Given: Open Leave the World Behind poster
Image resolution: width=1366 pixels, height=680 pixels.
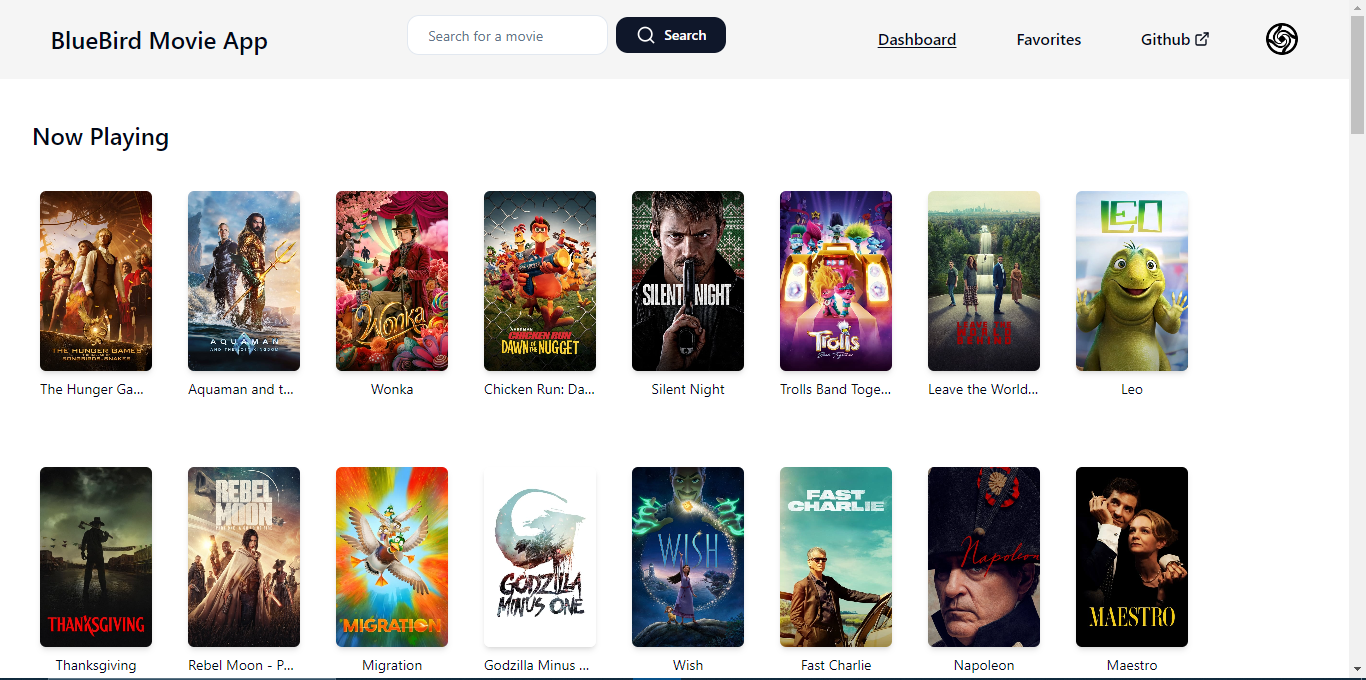Looking at the screenshot, I should 984,281.
